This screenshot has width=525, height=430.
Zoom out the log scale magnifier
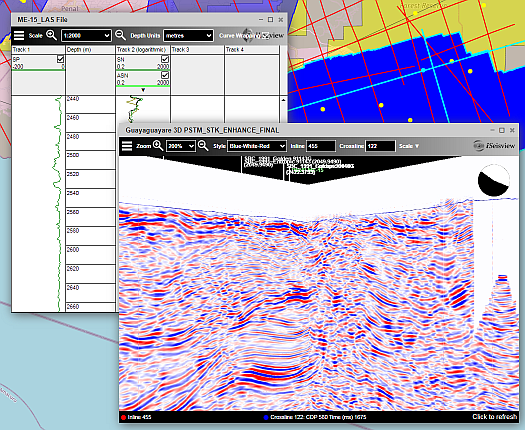pos(120,35)
